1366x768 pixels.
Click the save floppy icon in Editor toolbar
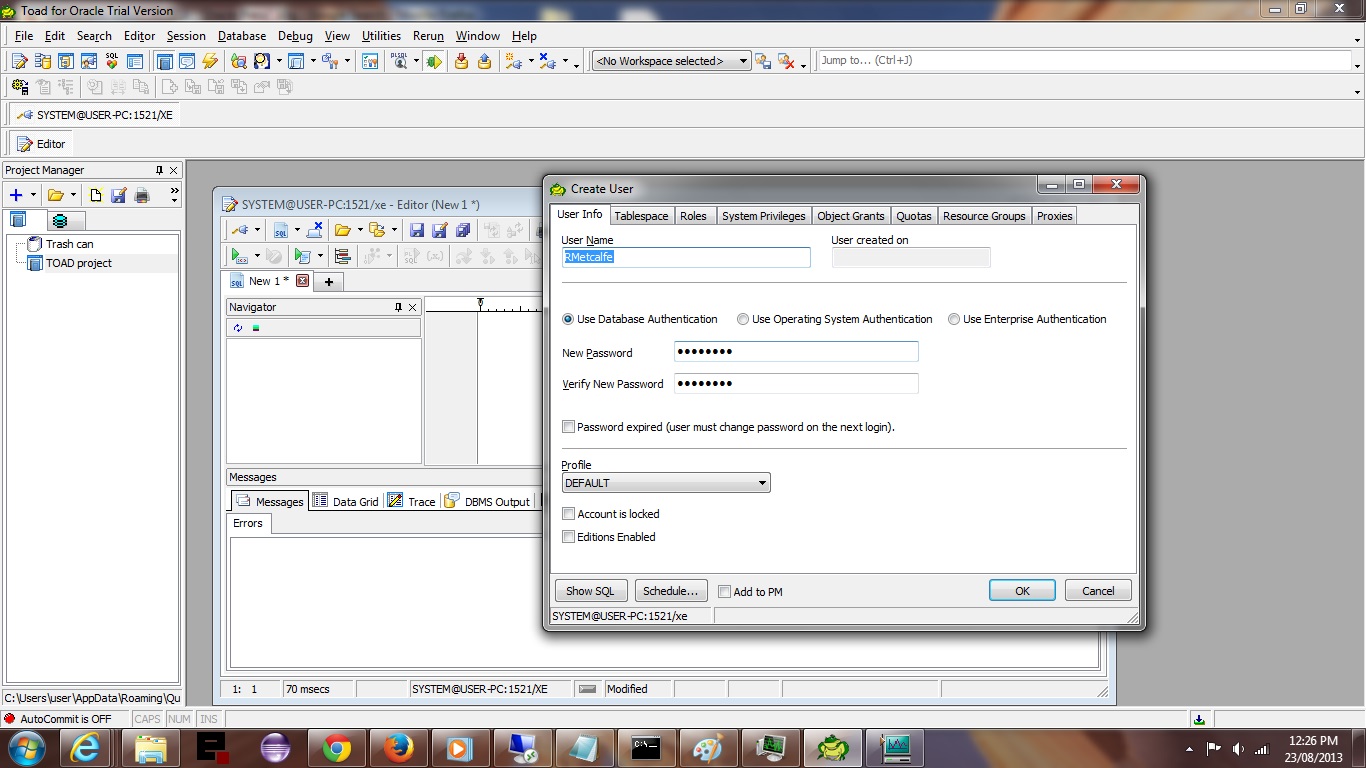pos(417,230)
